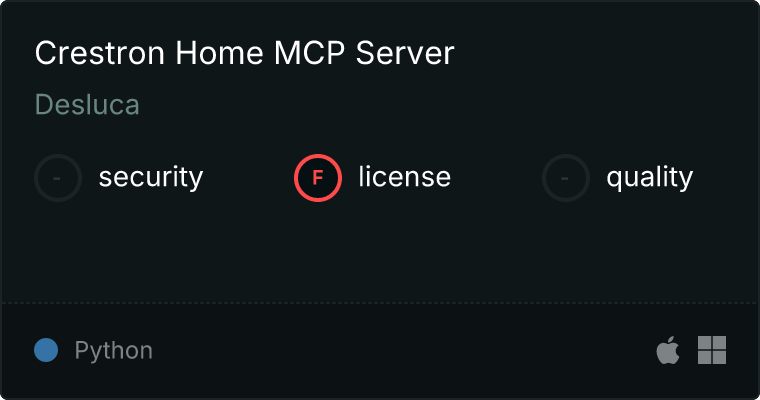Click the security grade dash badge
Screen dimensions: 760x400
[58, 178]
